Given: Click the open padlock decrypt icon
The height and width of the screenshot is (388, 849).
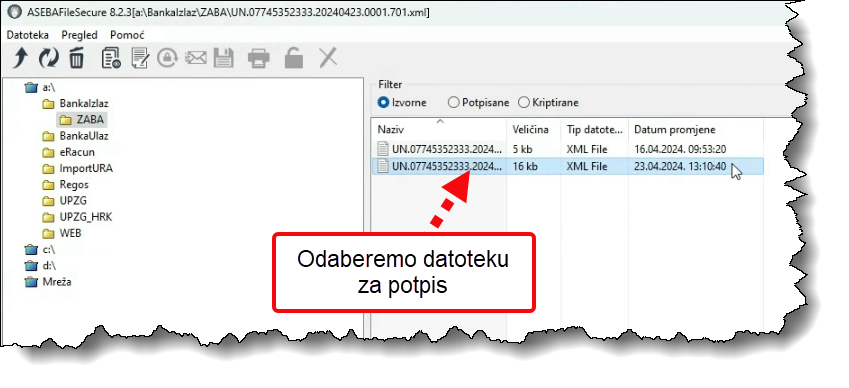Looking at the screenshot, I should (x=293, y=57).
